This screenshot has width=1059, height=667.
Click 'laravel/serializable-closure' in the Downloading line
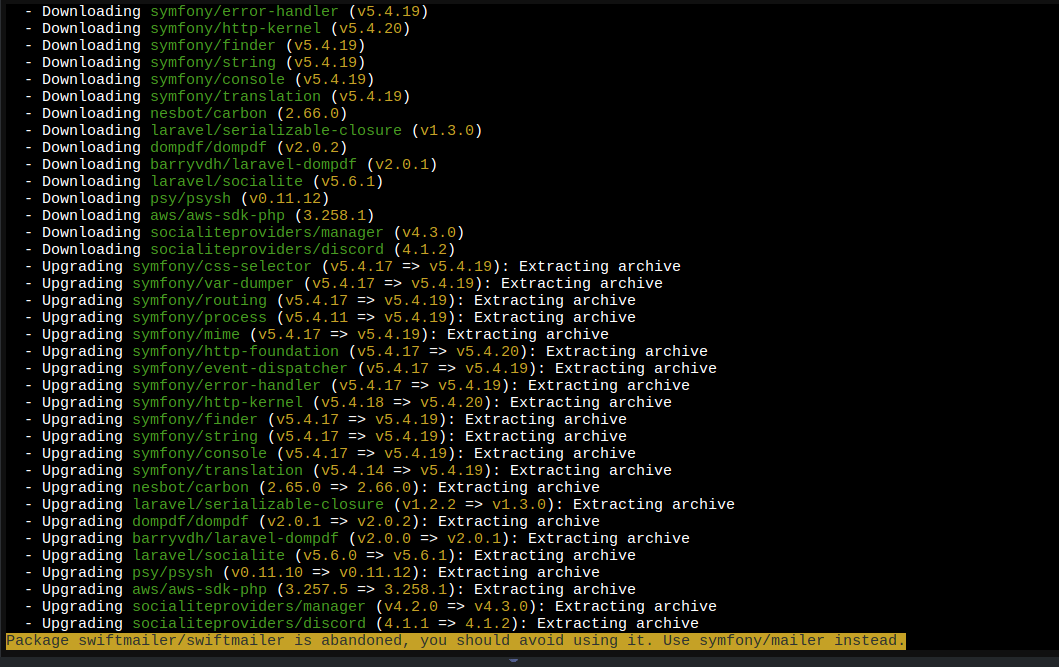pyautogui.click(x=276, y=130)
